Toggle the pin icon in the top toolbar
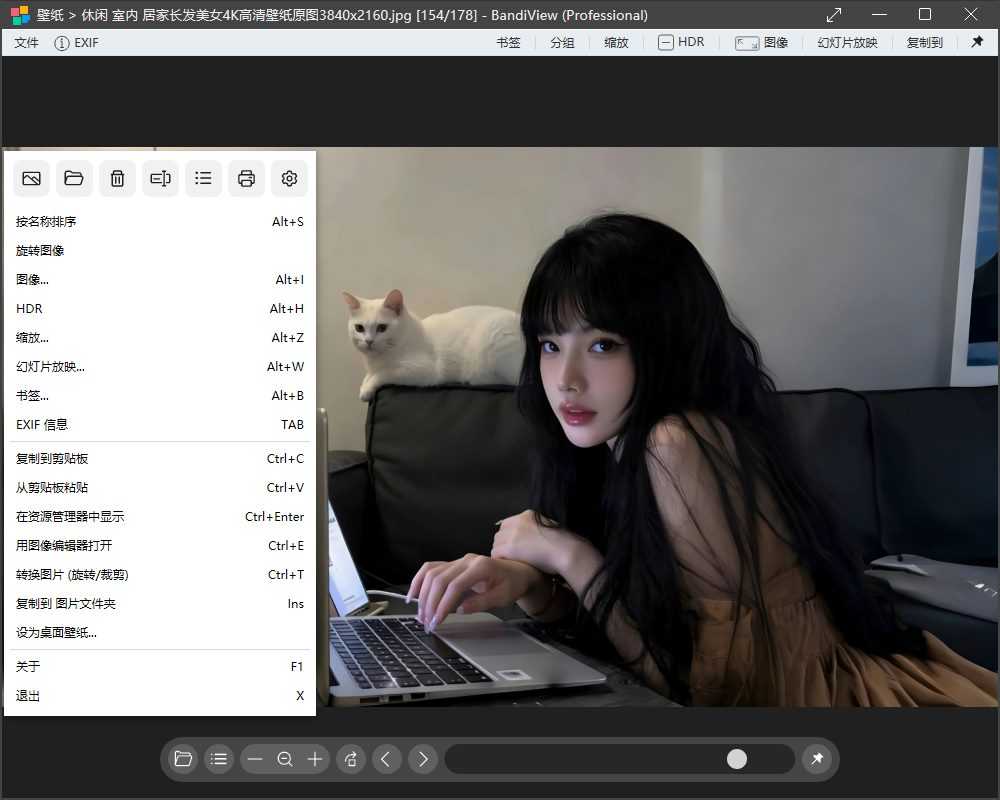The width and height of the screenshot is (1000, 800). [x=977, y=42]
